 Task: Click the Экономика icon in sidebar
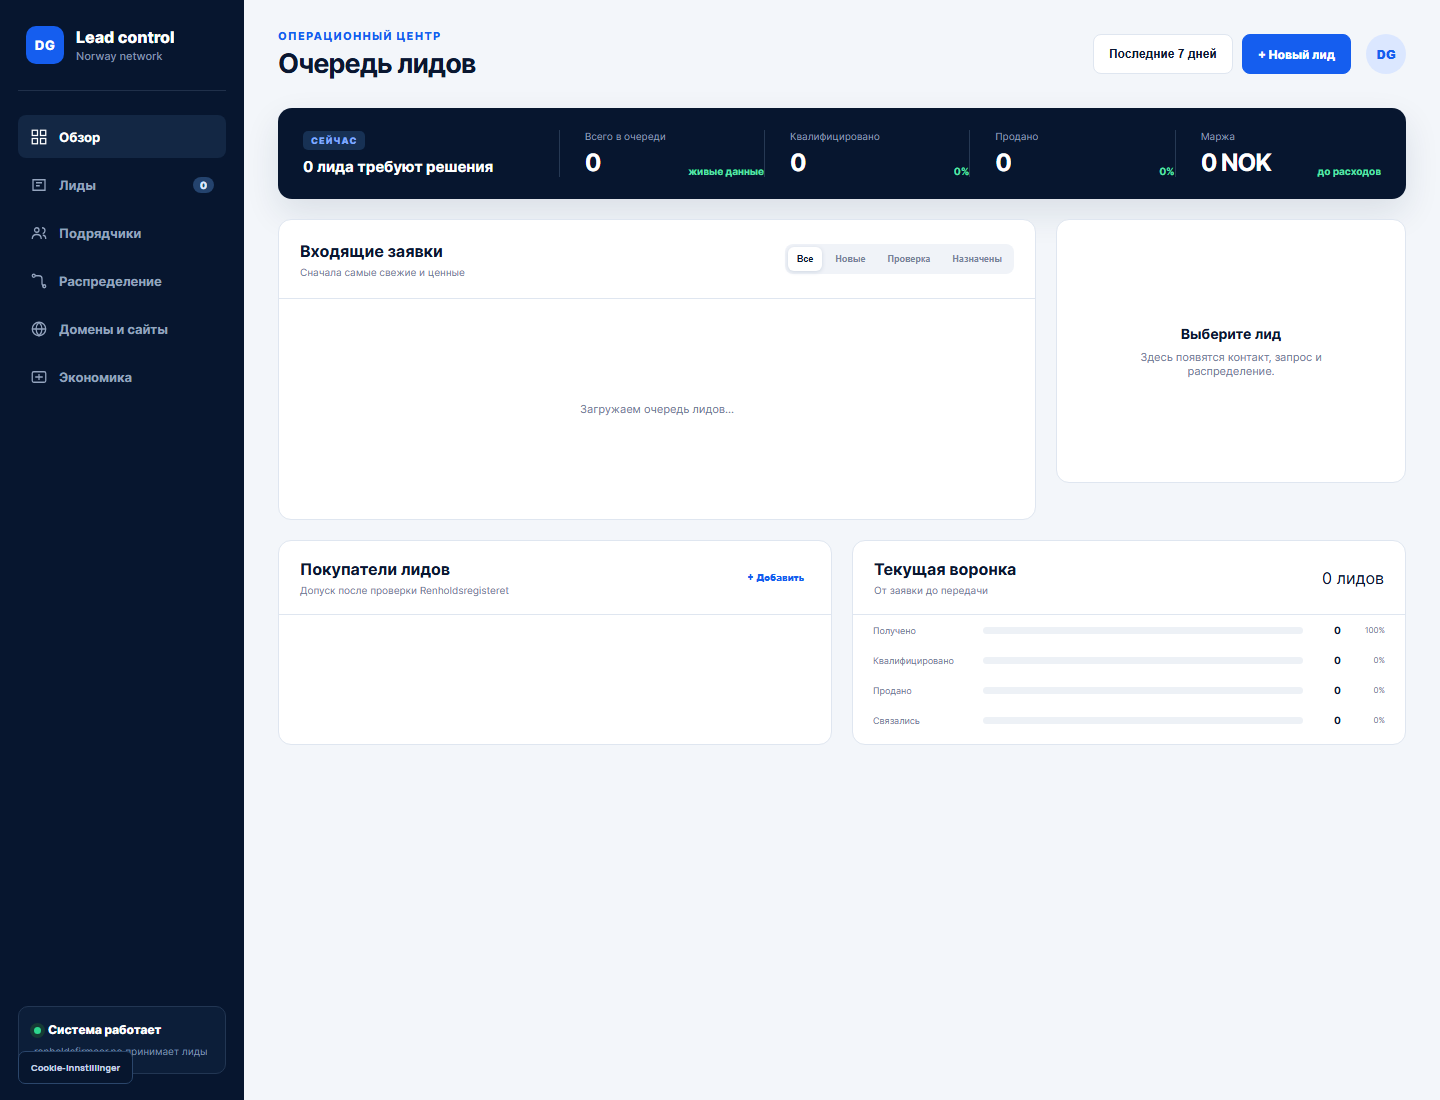pyautogui.click(x=39, y=377)
